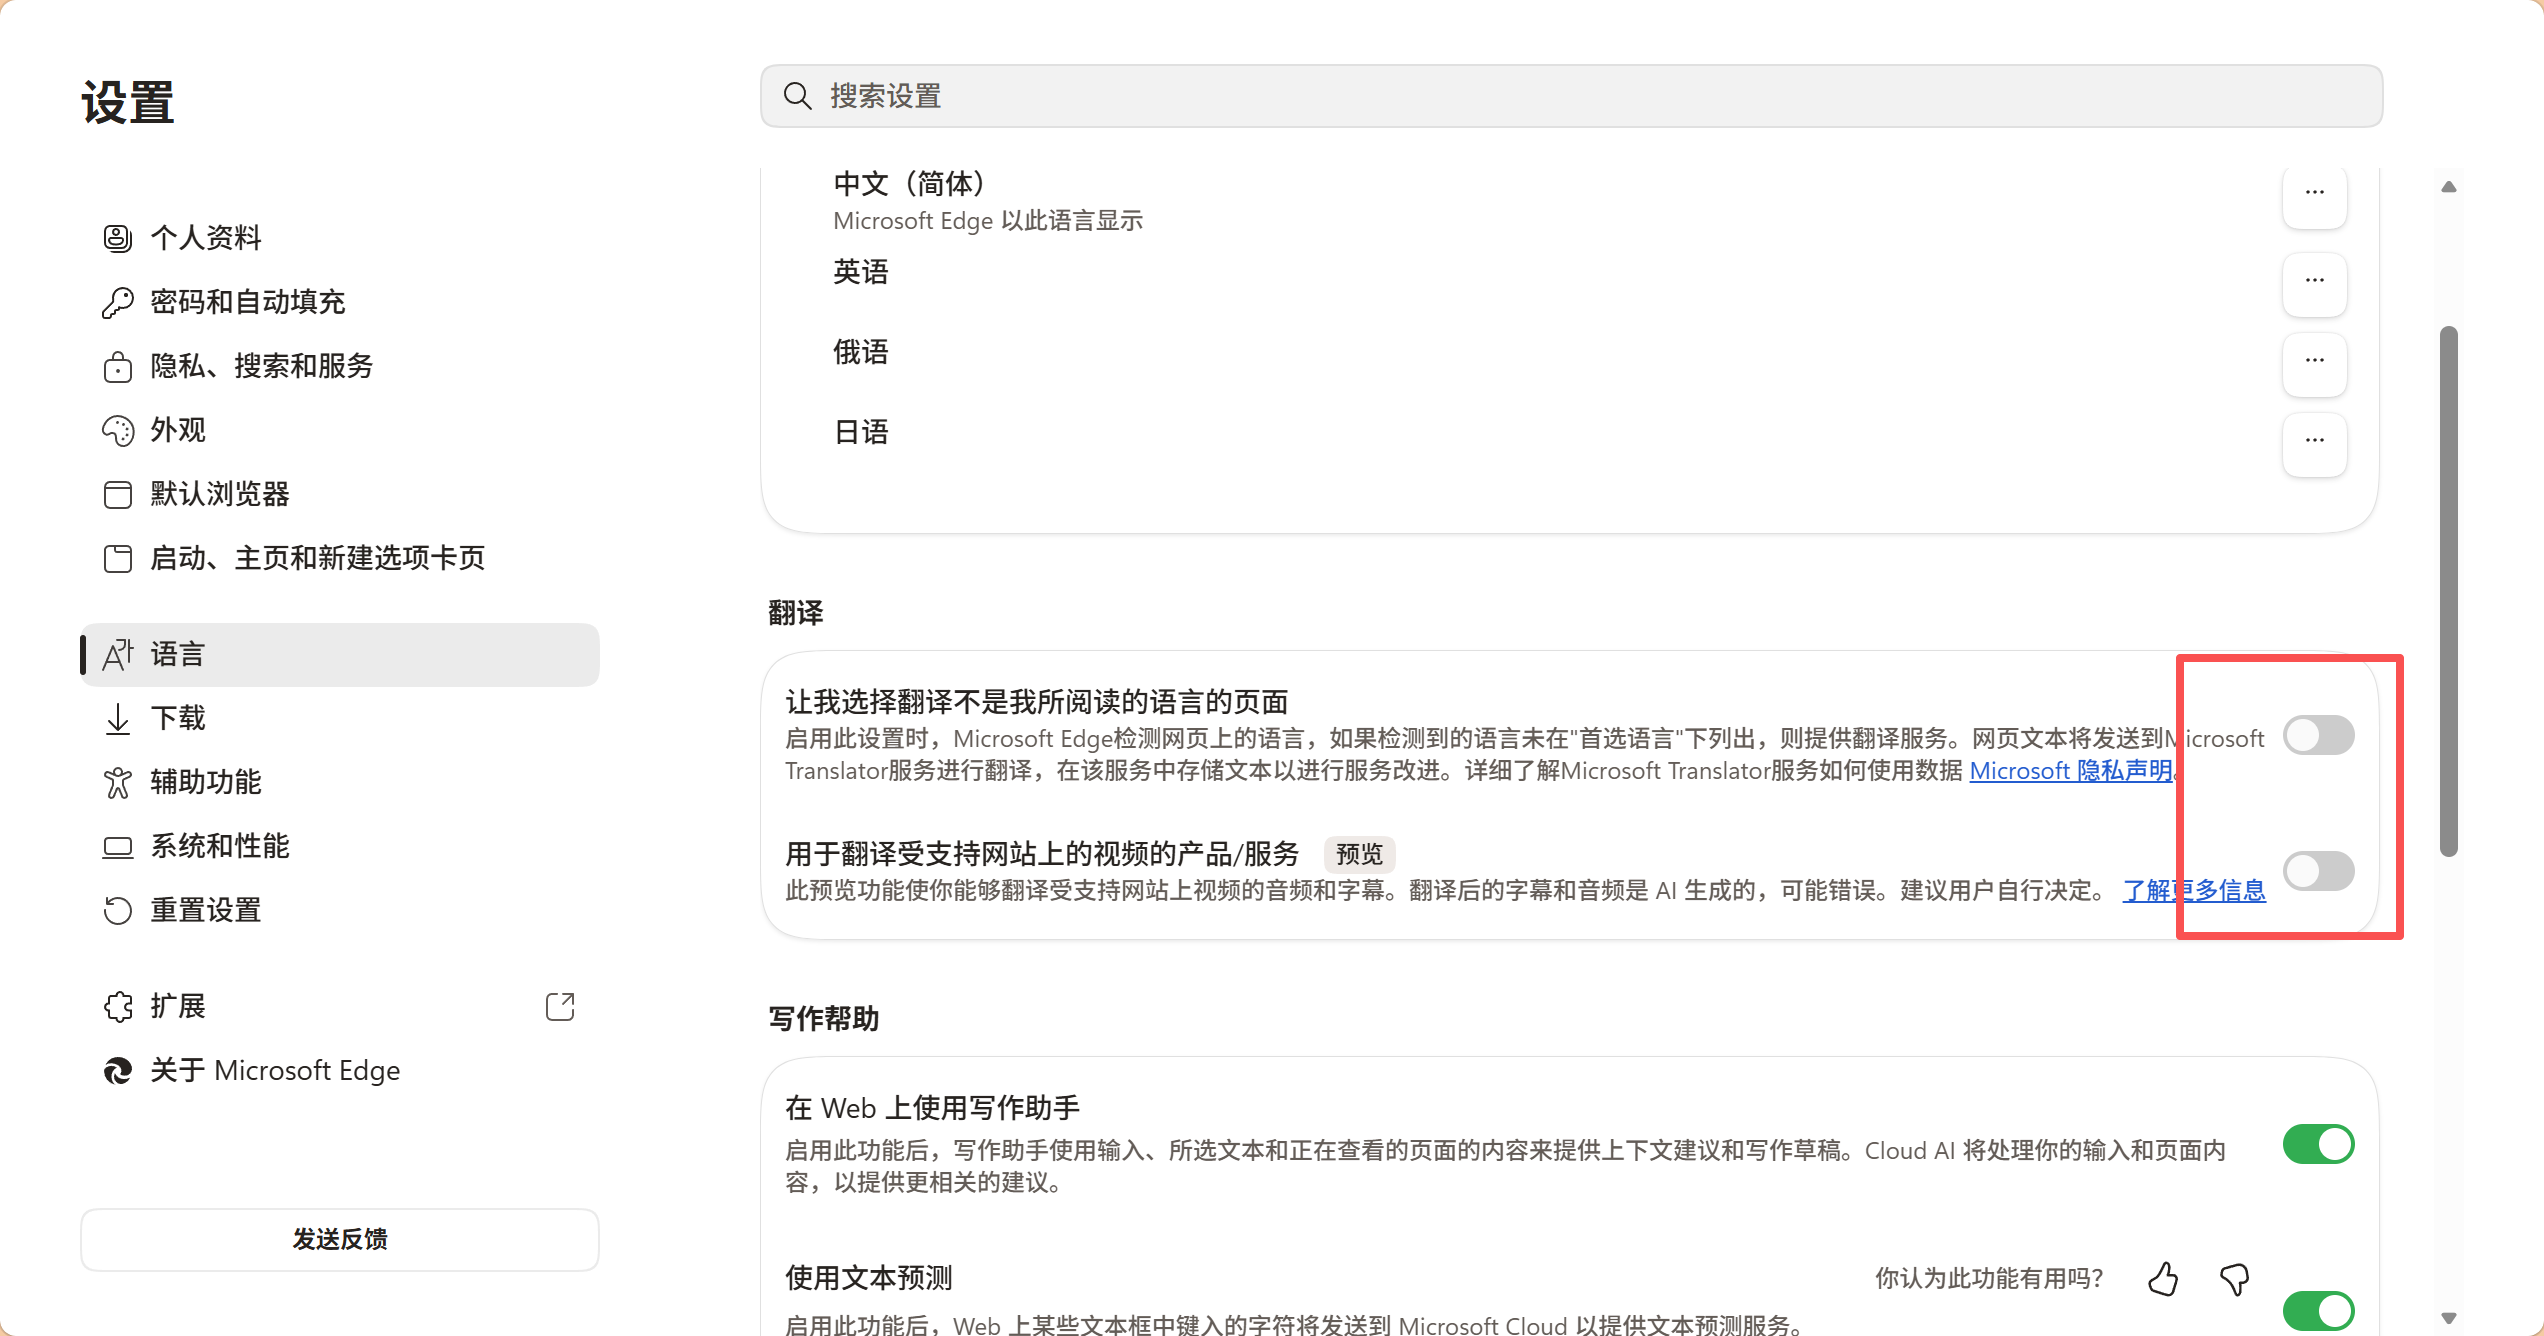The width and height of the screenshot is (2544, 1336).
Task: Click the lock icon for 隐私、搜索和服务
Action: 118,366
